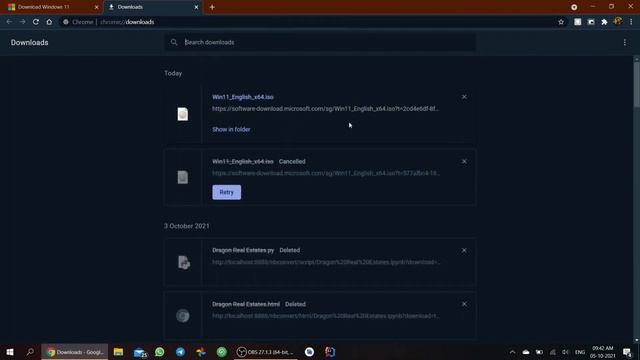Click the media control toolbar icon

(591, 22)
